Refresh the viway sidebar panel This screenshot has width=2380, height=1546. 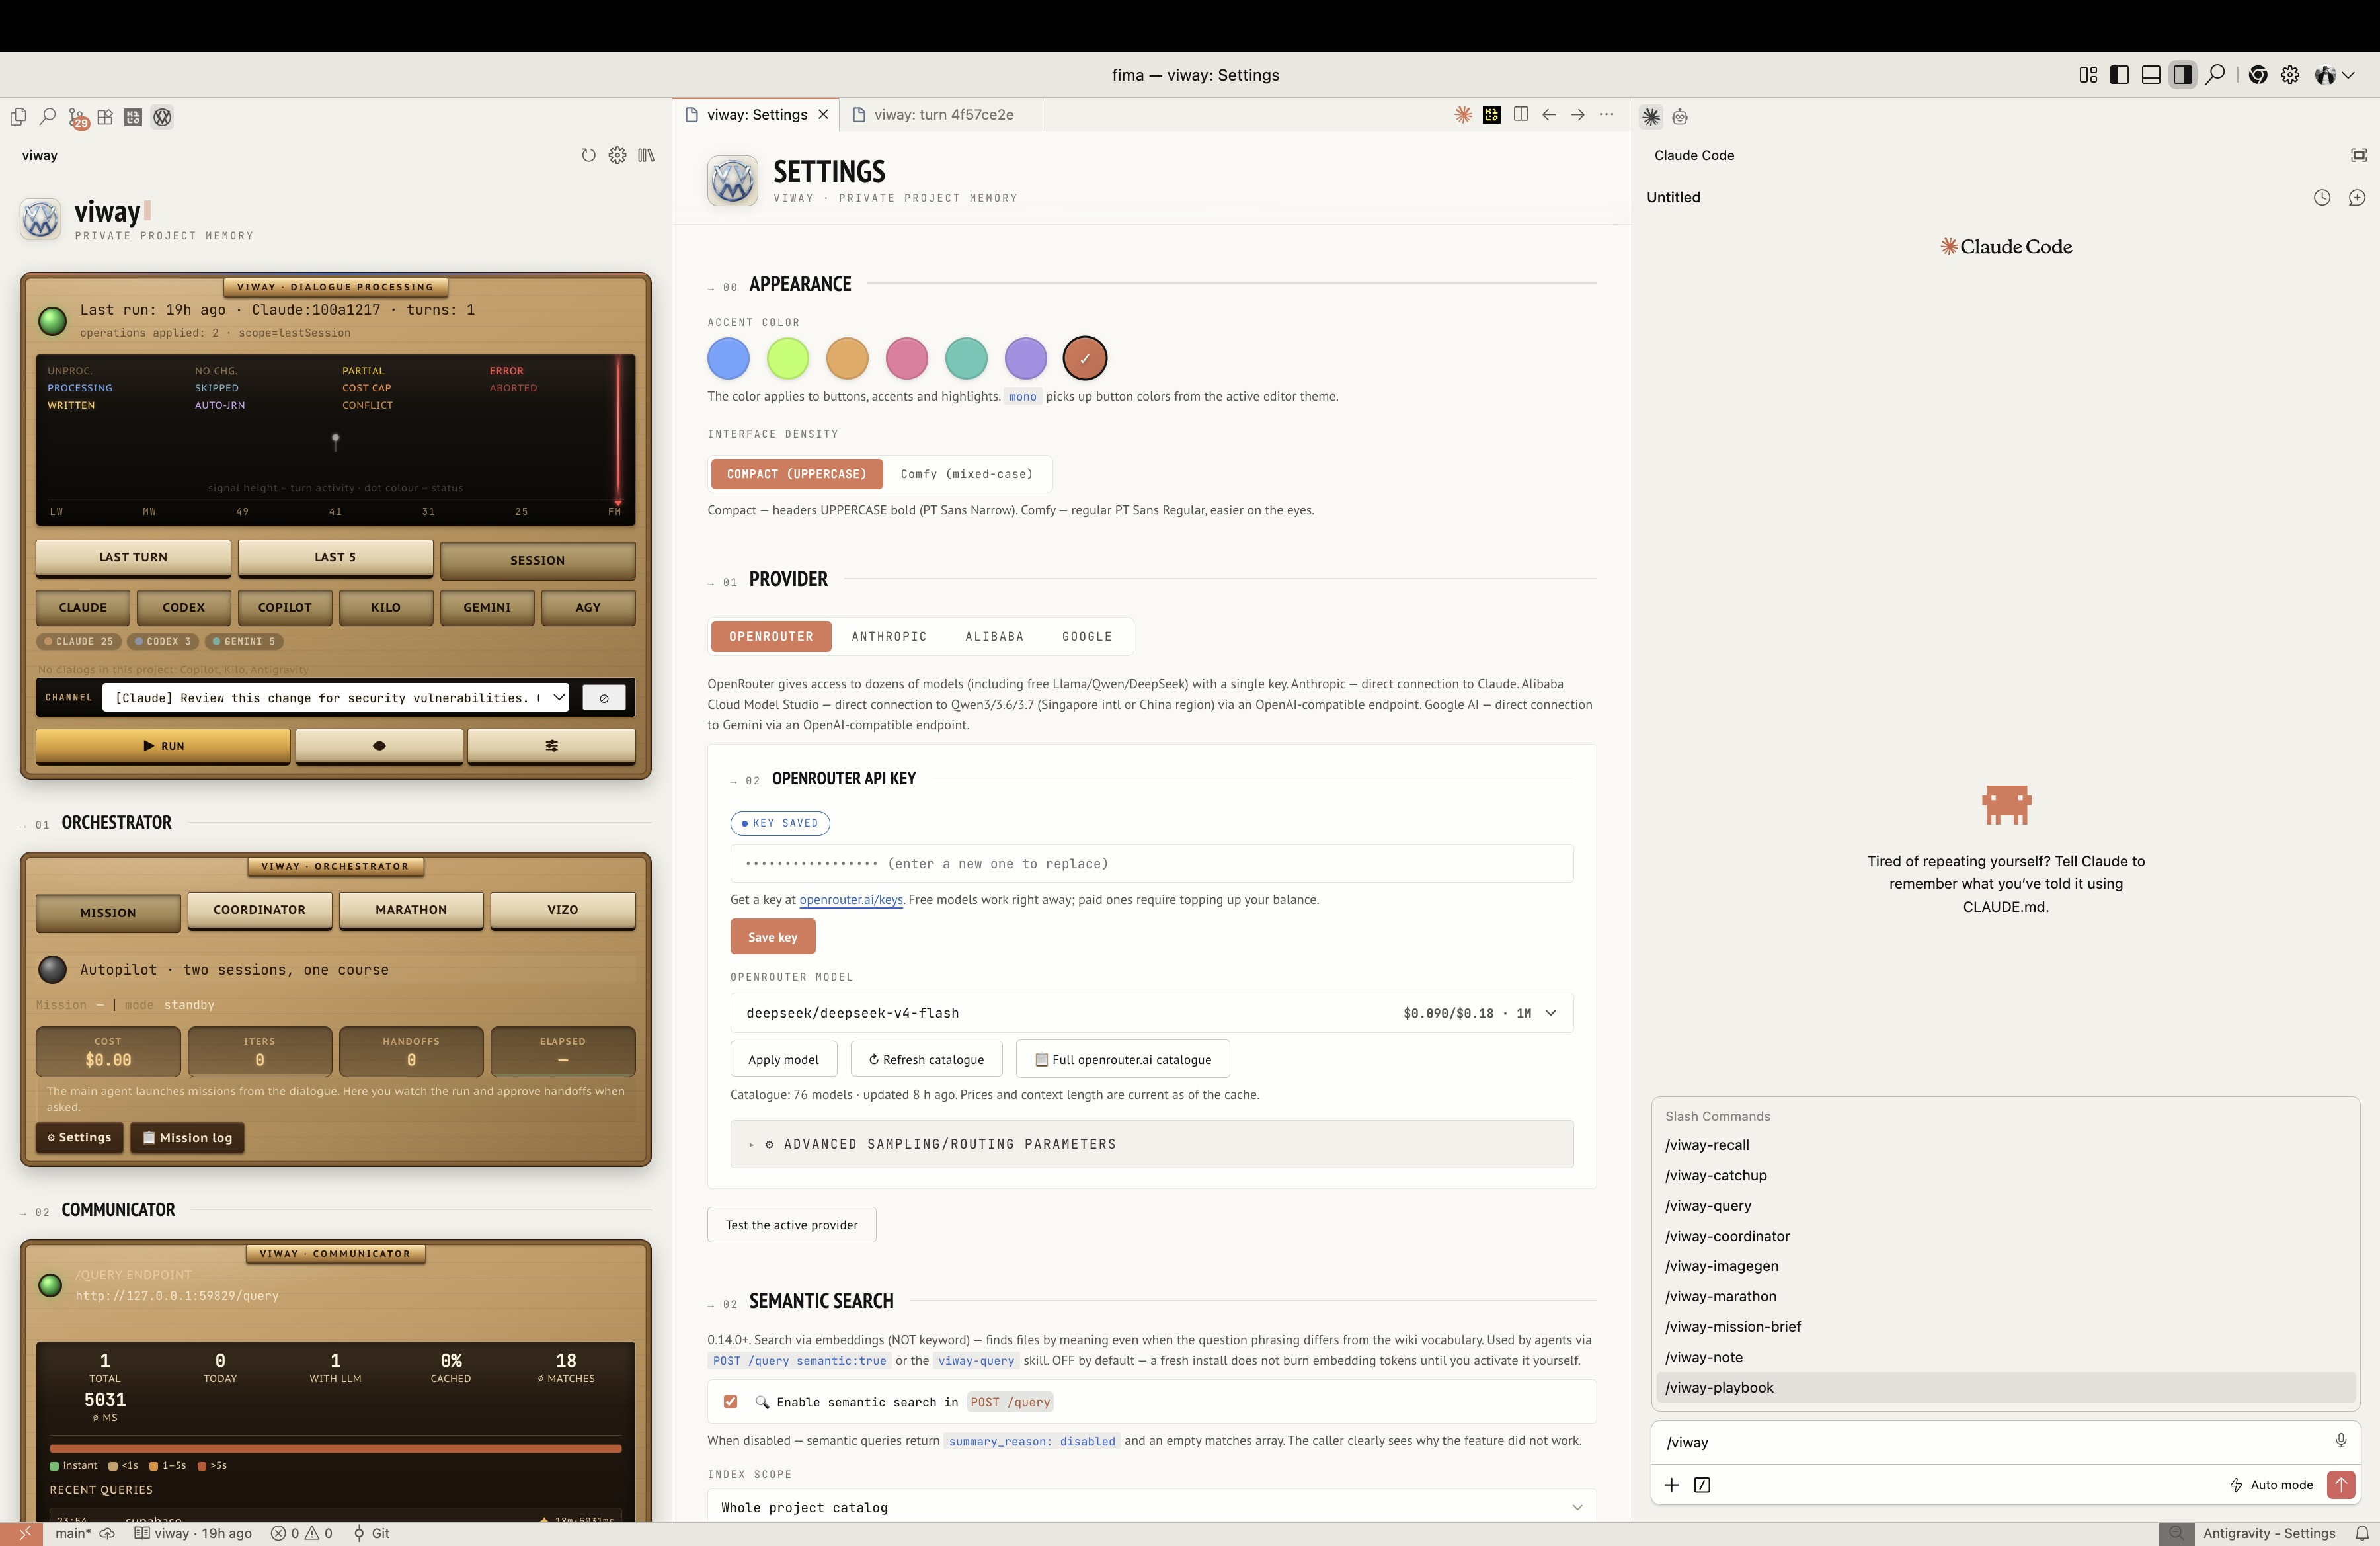(x=589, y=155)
